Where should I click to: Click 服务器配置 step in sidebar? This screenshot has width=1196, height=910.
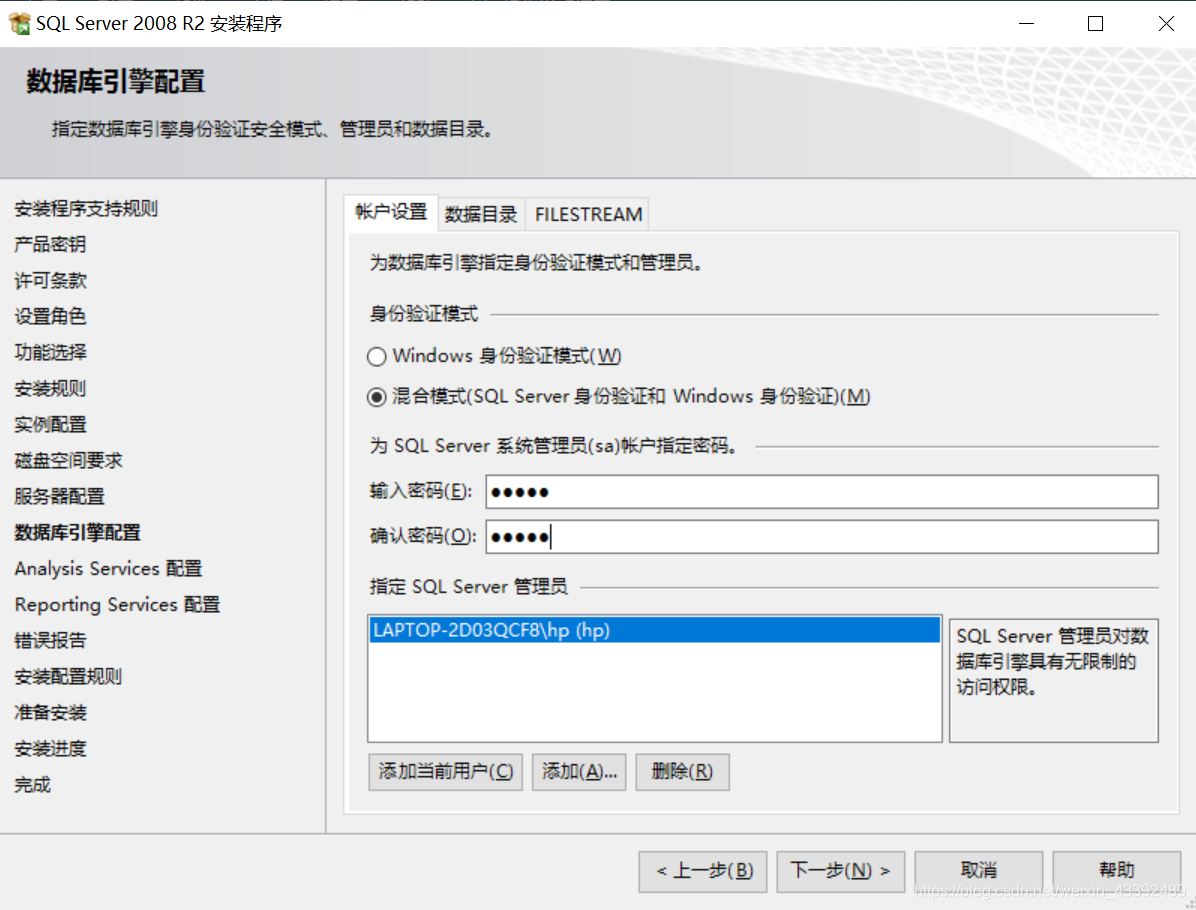[59, 496]
